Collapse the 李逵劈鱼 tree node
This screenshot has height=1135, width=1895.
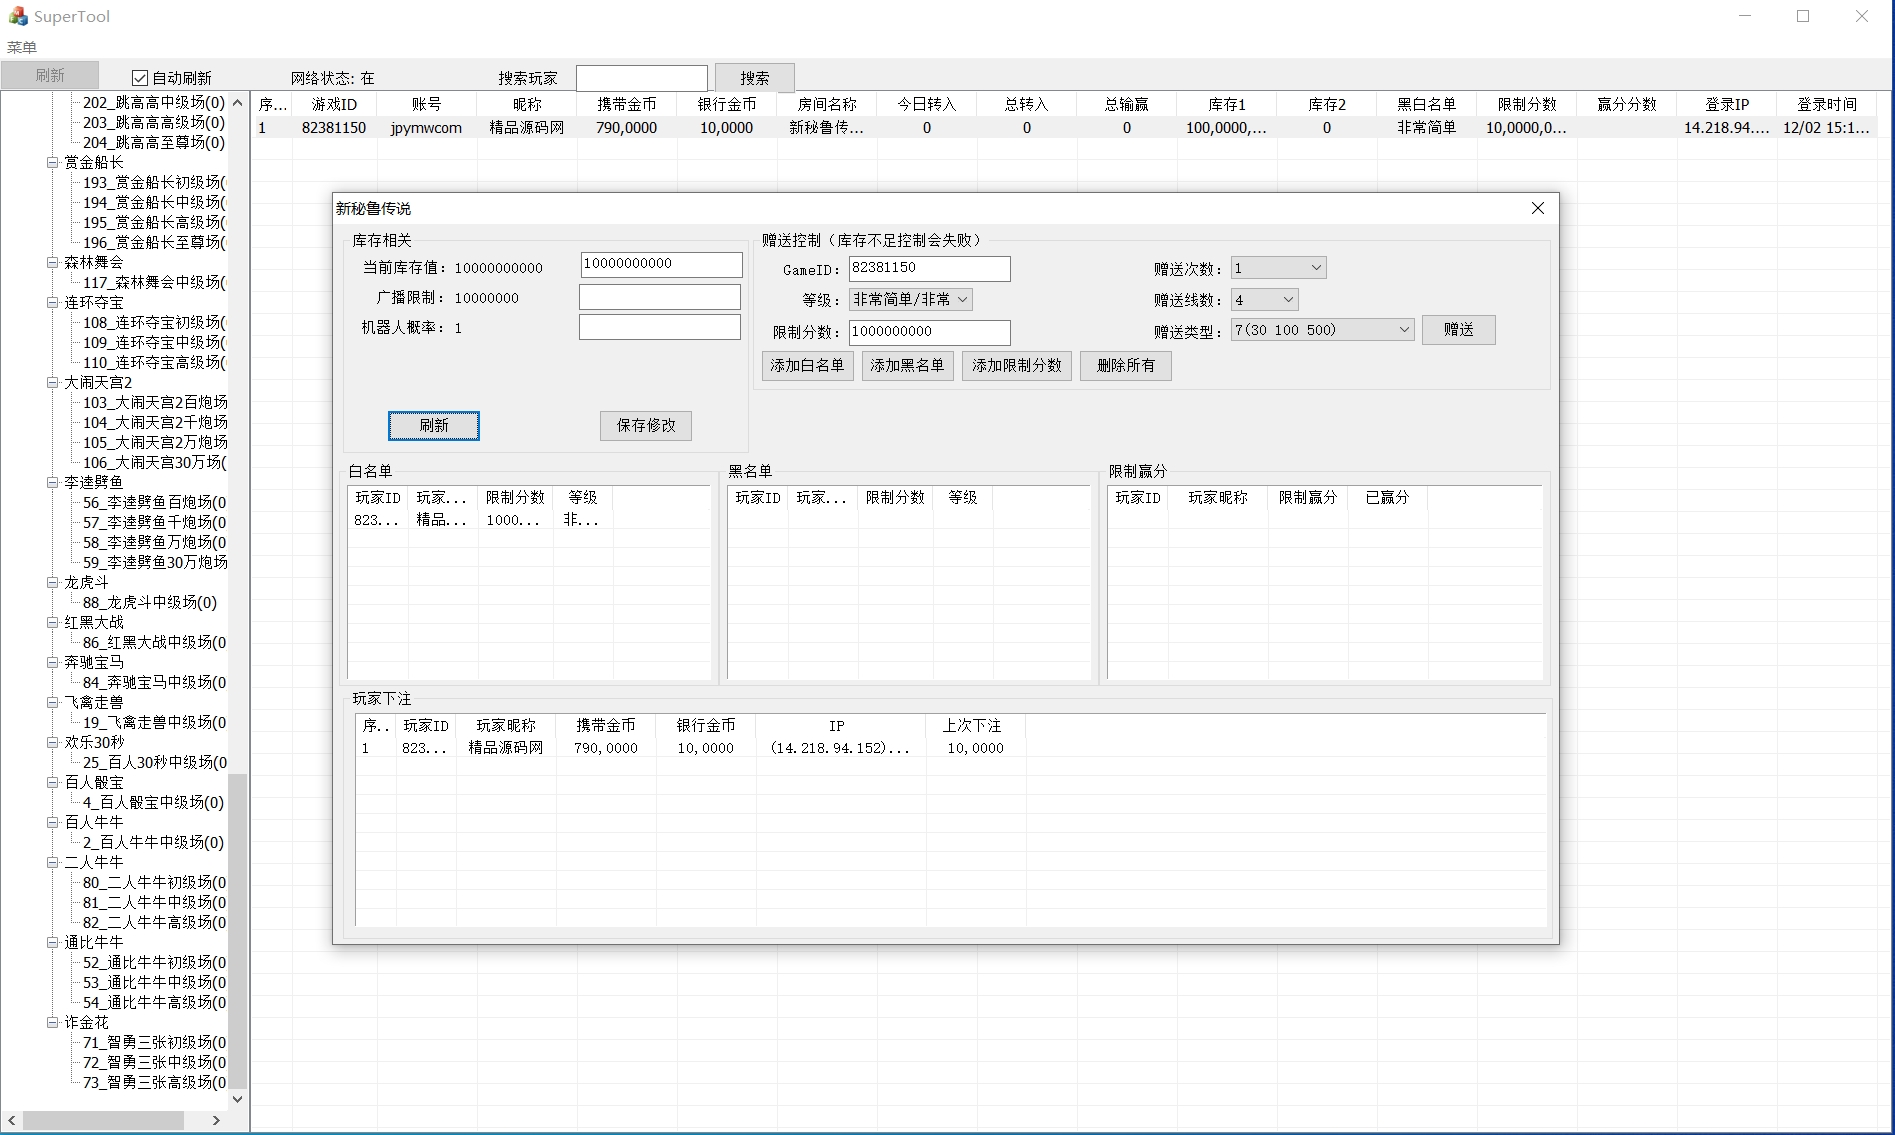click(53, 482)
